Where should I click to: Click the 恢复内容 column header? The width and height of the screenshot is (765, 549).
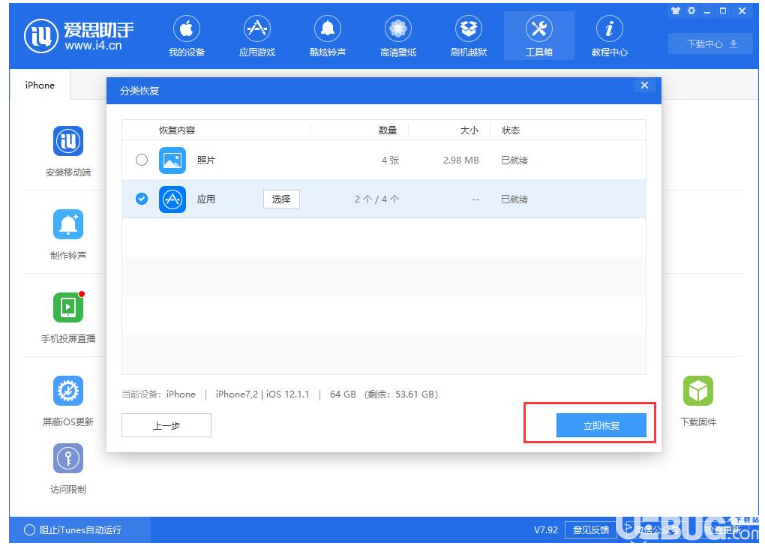pyautogui.click(x=177, y=130)
